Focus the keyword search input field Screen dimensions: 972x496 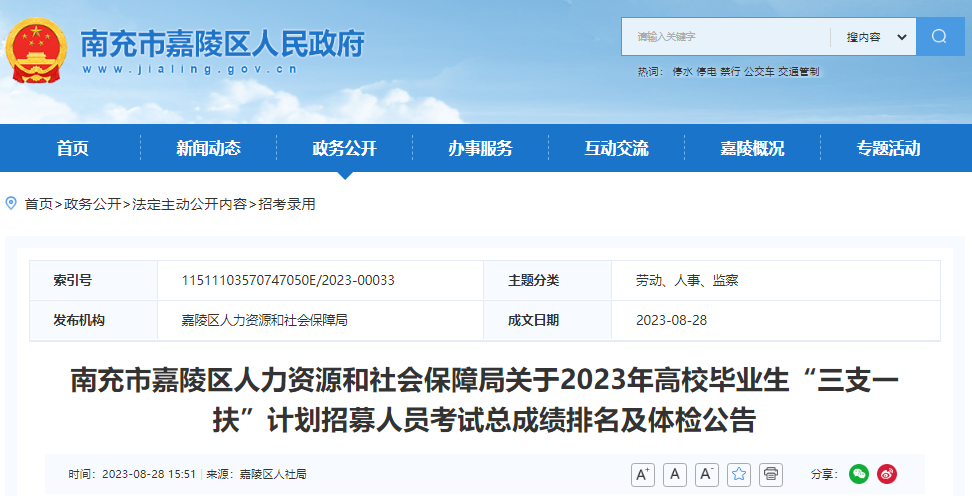(725, 37)
